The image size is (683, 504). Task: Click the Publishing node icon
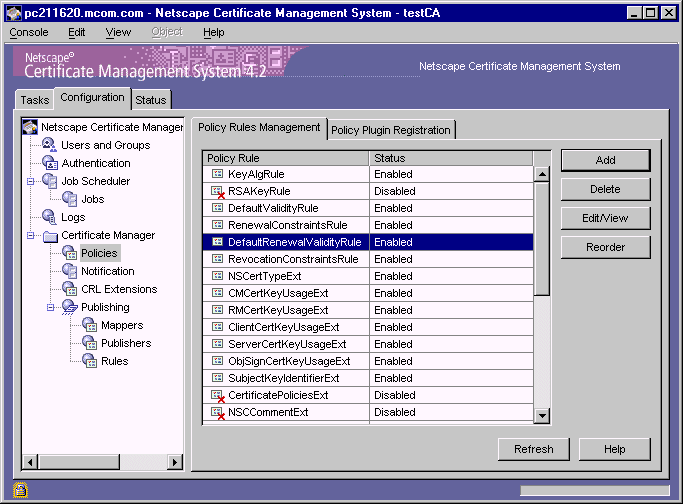[70, 307]
